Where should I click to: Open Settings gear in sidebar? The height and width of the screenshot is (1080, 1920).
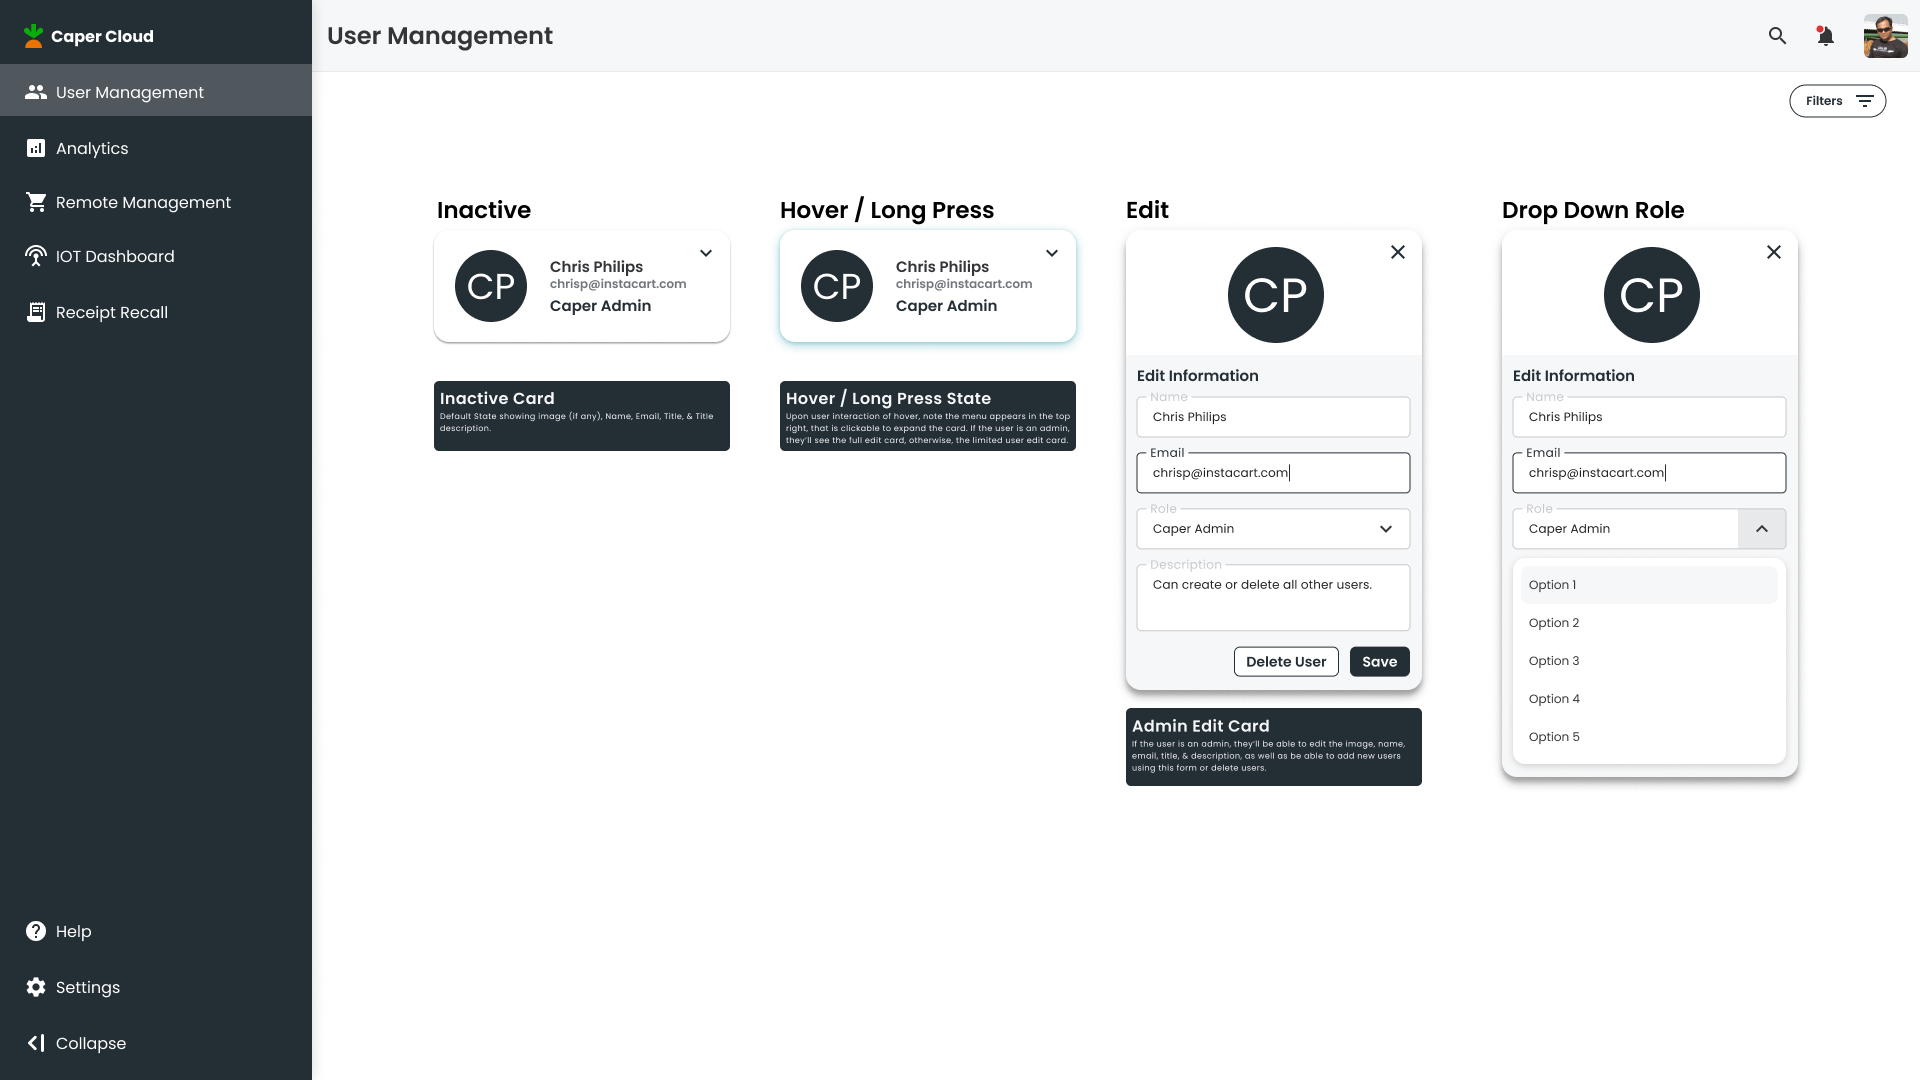tap(36, 987)
